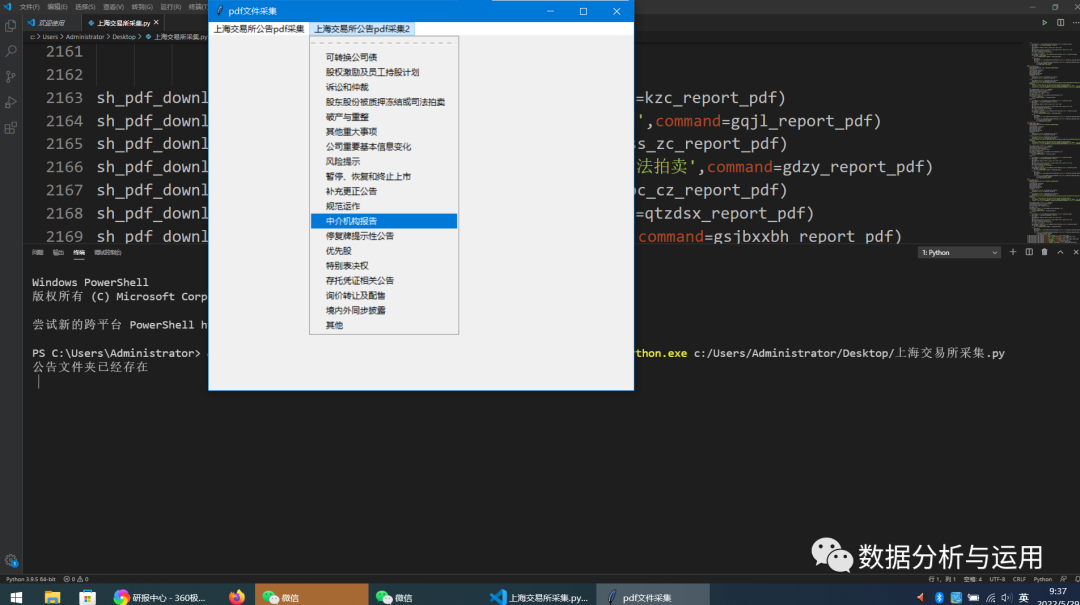Open the Windows Start menu
1080x605 pixels.
tap(16, 597)
